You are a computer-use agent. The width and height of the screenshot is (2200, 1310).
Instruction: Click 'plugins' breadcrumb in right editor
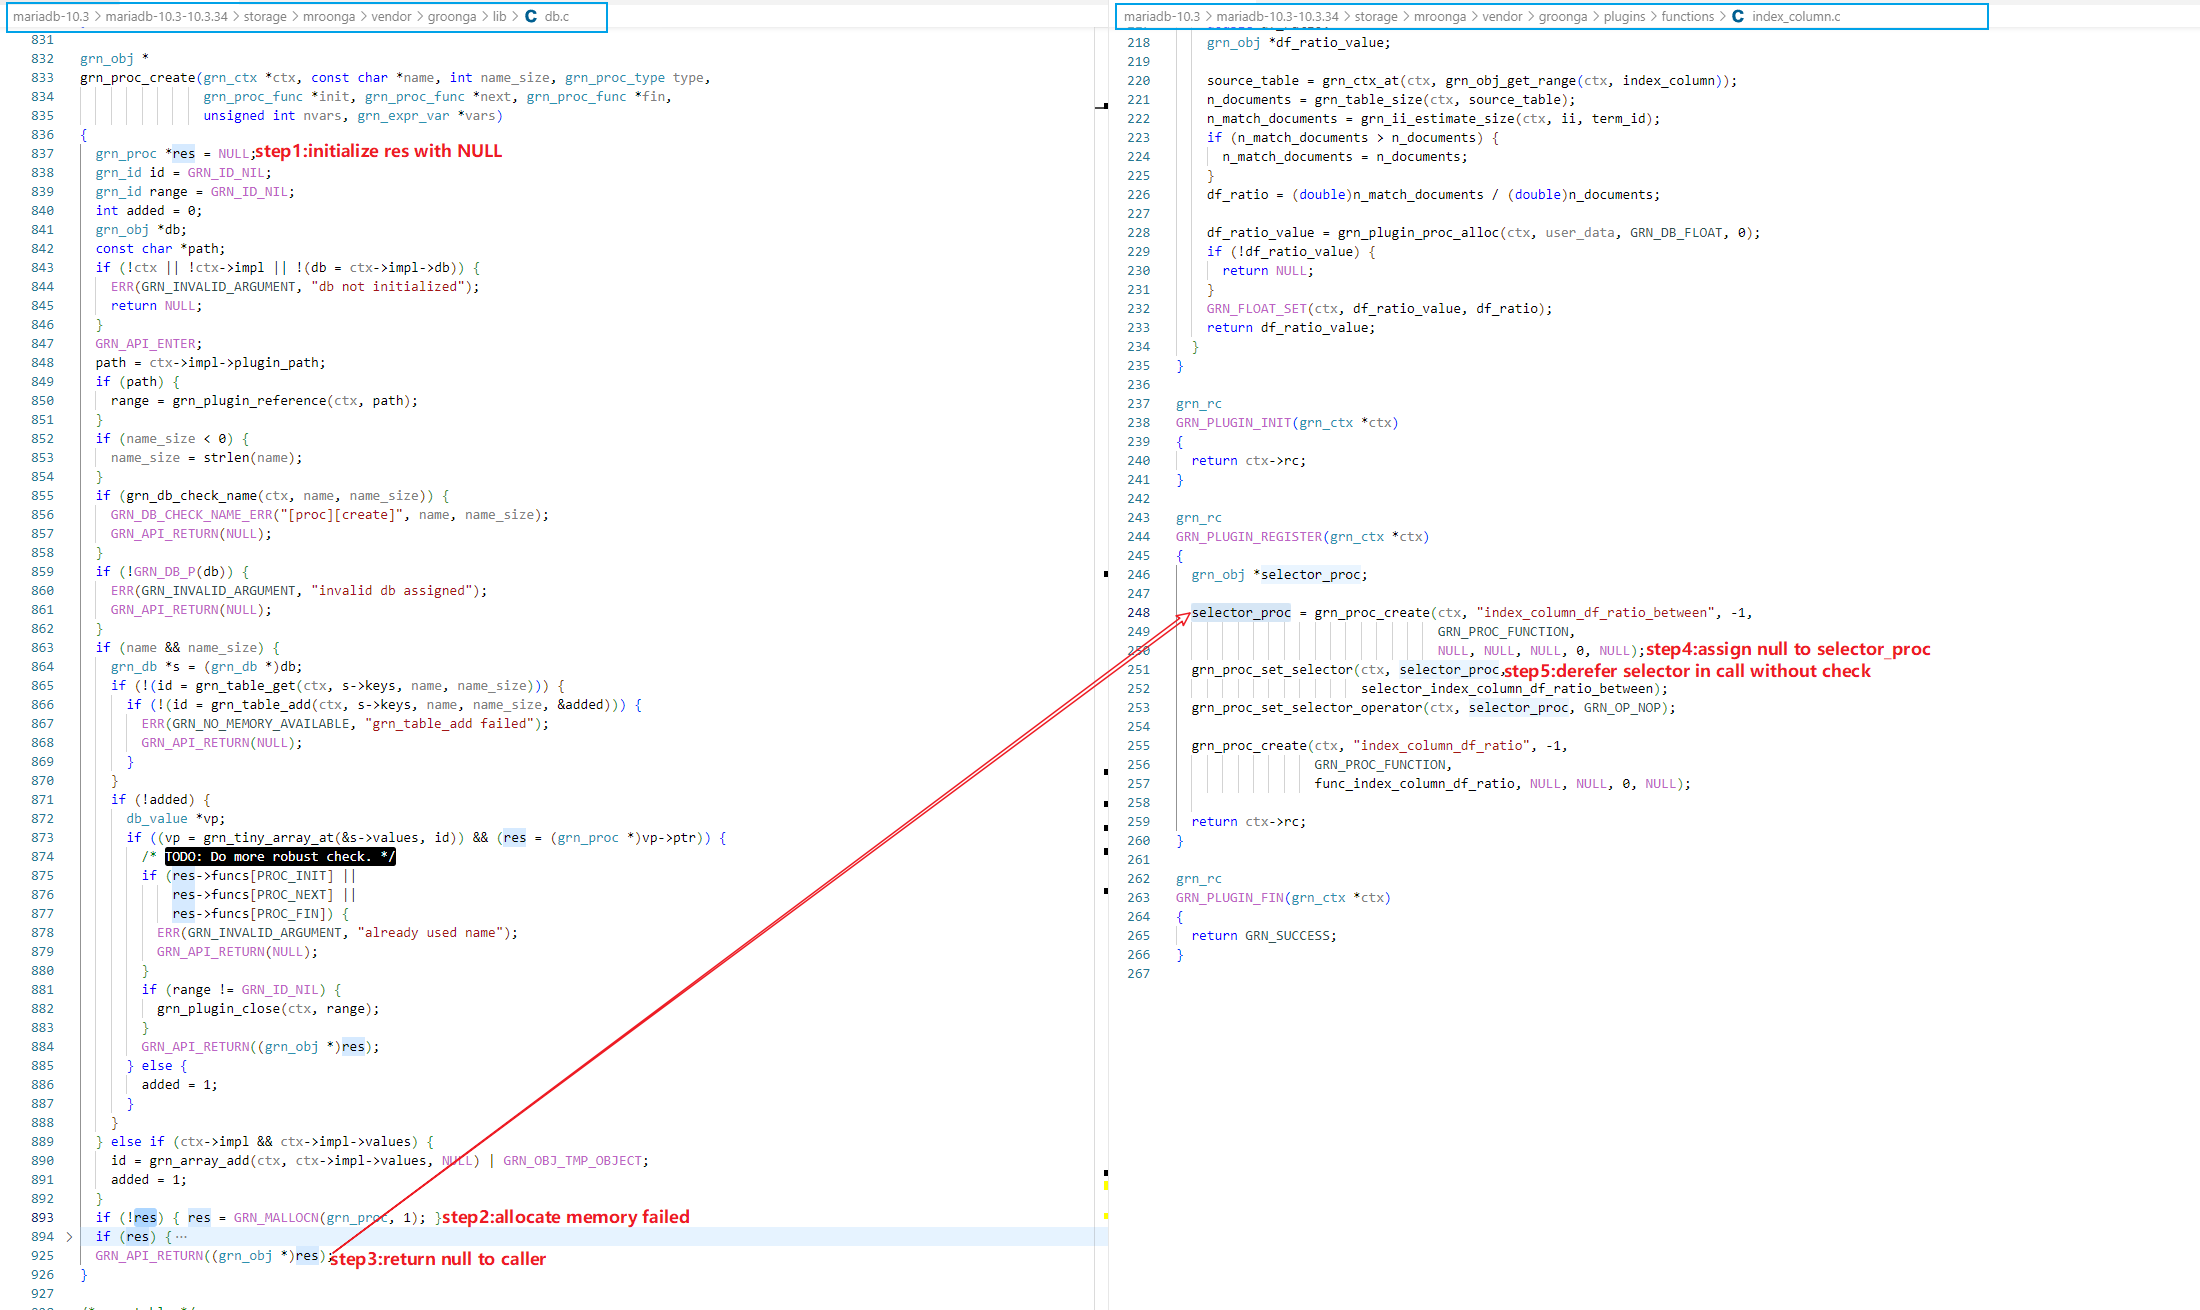pos(1624,16)
